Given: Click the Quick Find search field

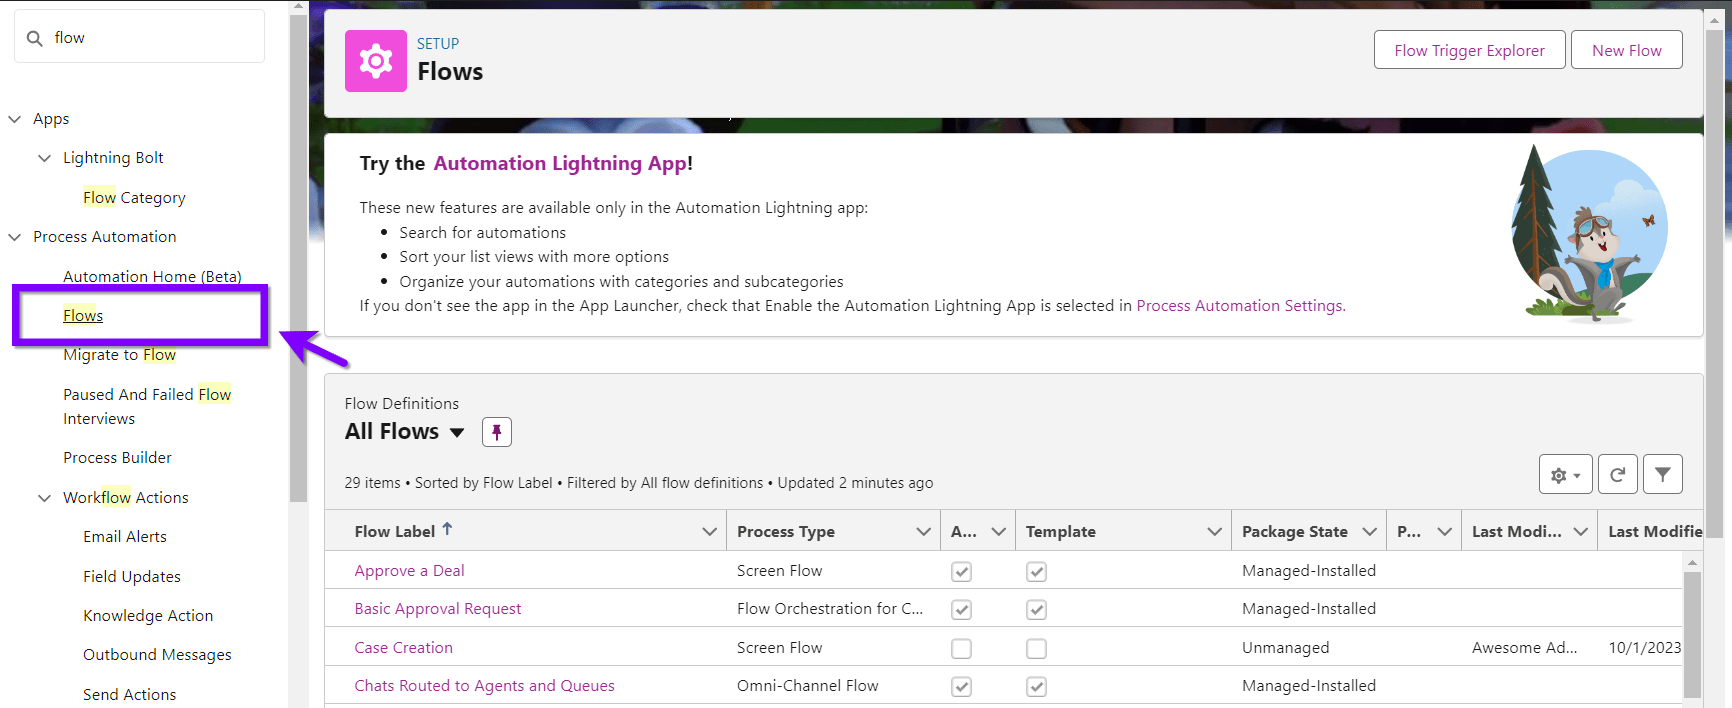Looking at the screenshot, I should [x=150, y=38].
